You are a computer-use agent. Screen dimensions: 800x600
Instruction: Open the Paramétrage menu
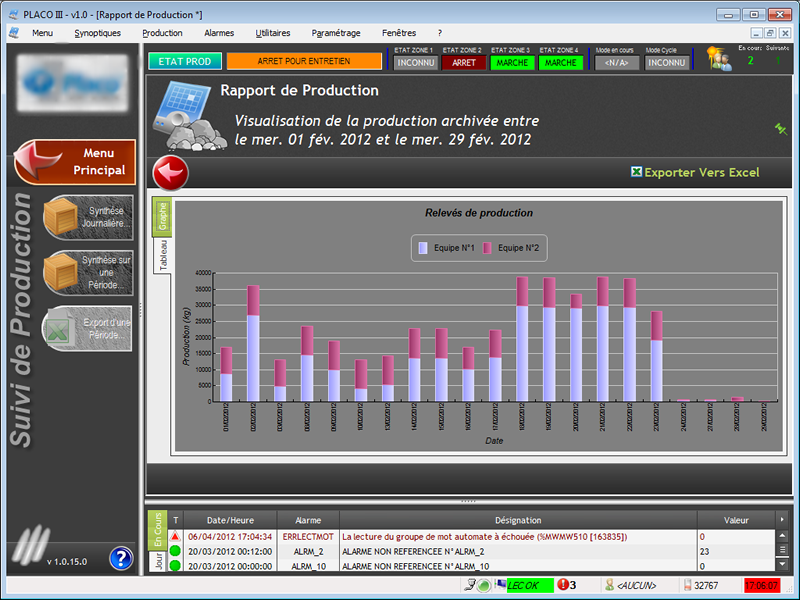coord(336,33)
